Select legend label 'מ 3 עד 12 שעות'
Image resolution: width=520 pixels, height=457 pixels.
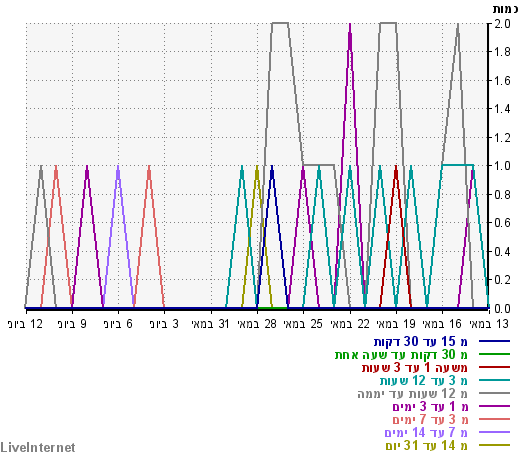coord(423,380)
